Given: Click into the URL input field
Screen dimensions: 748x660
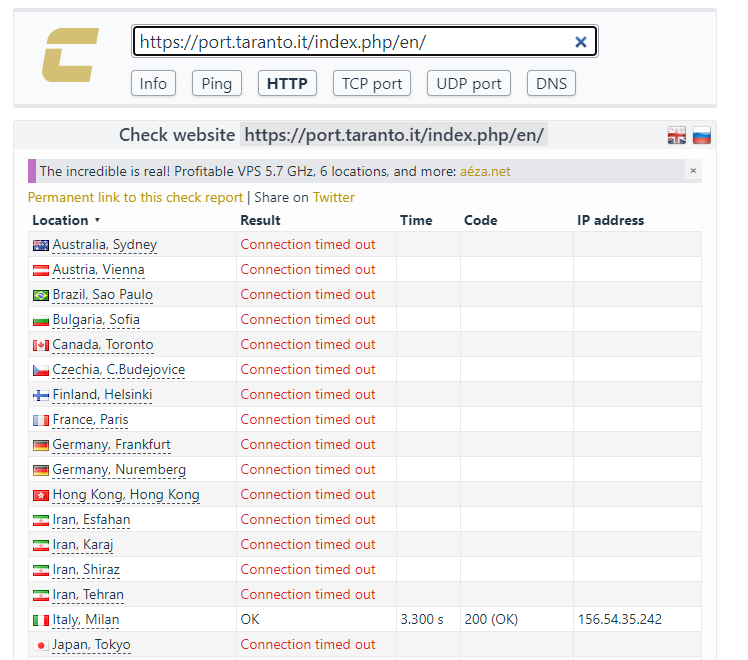Looking at the screenshot, I should [x=350, y=42].
